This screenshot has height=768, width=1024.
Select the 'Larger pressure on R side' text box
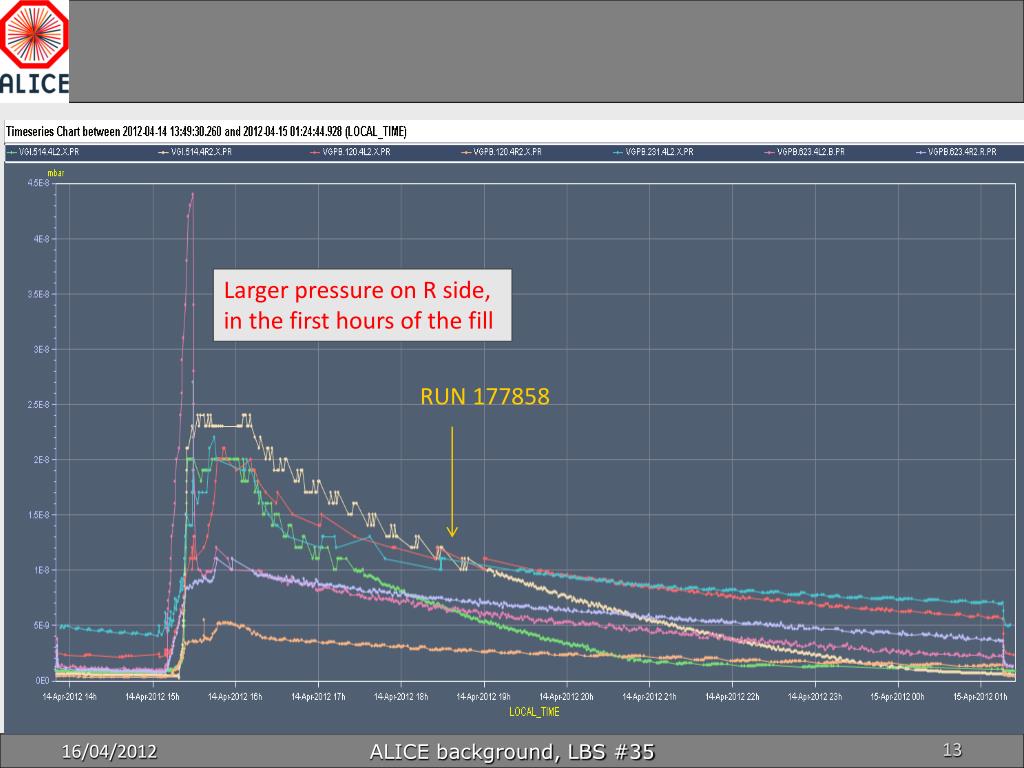coord(362,305)
